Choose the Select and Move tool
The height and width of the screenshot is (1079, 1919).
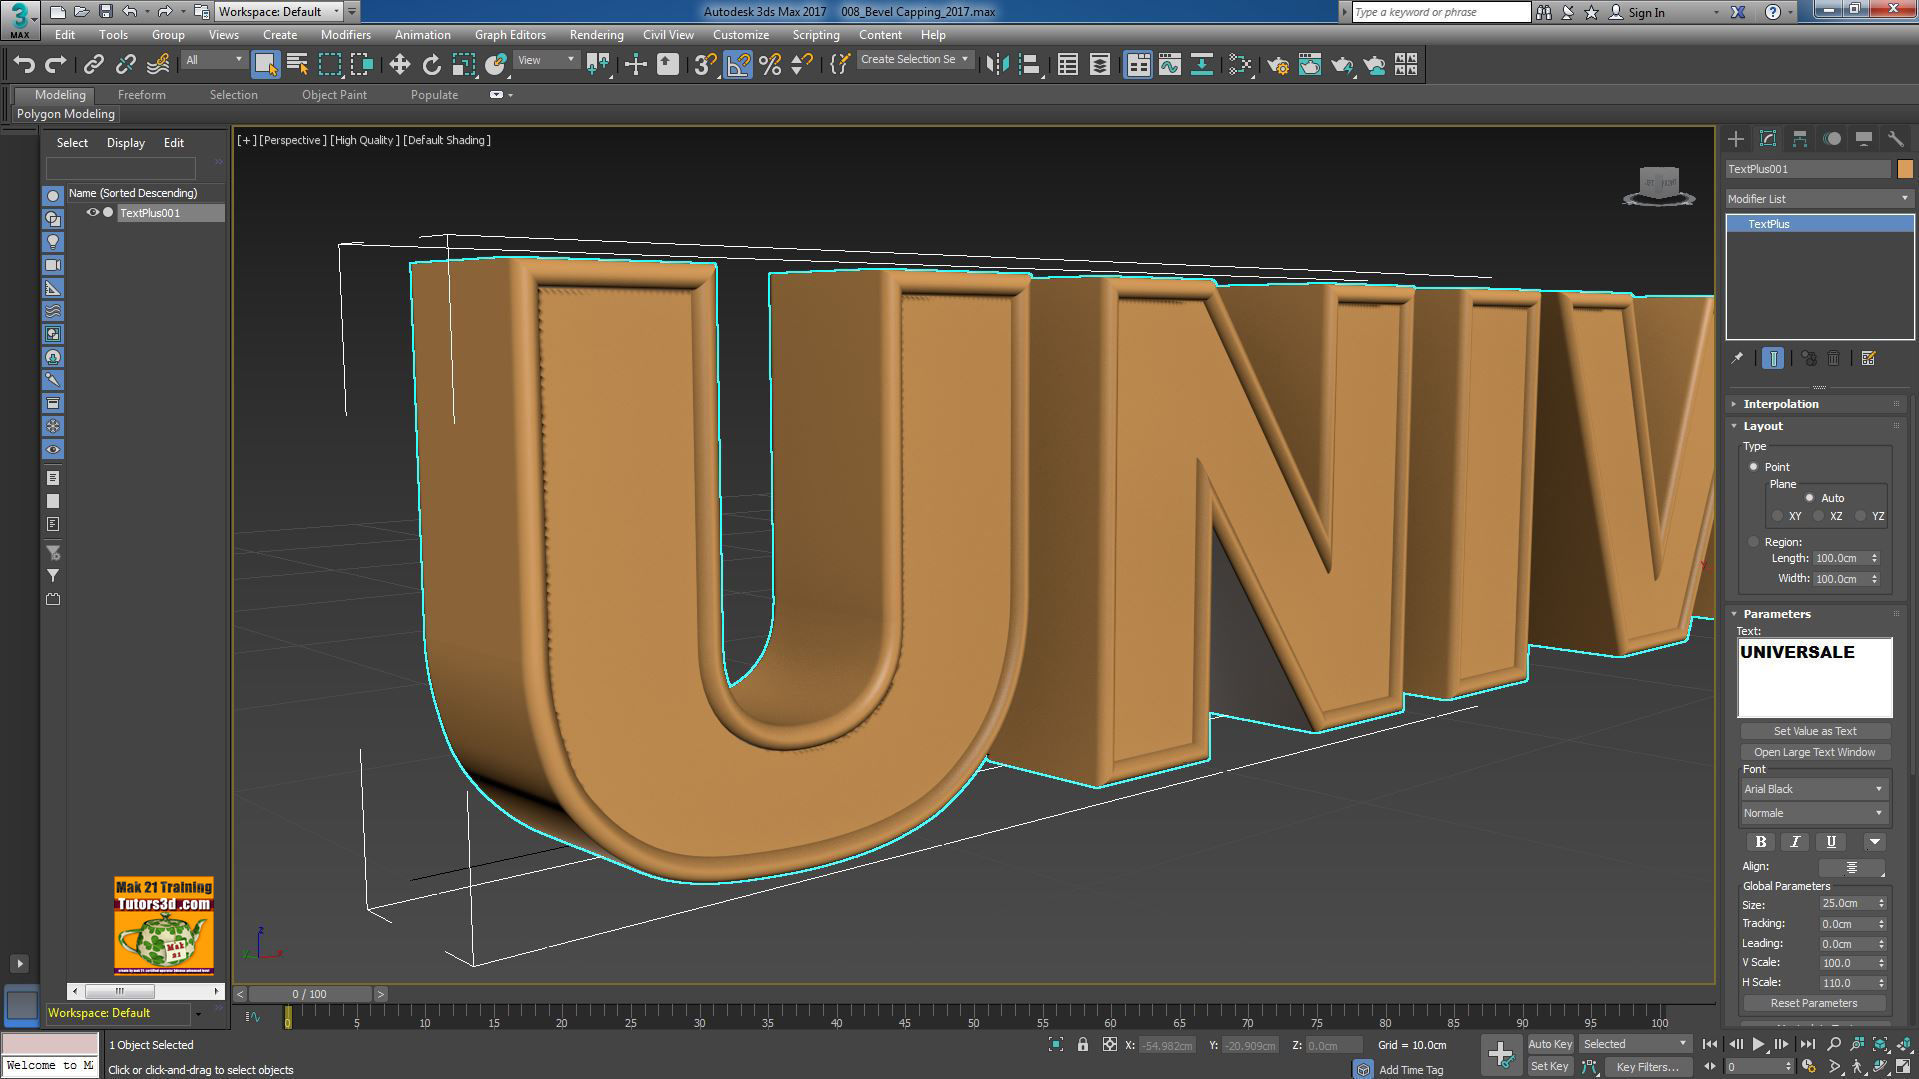(x=399, y=65)
